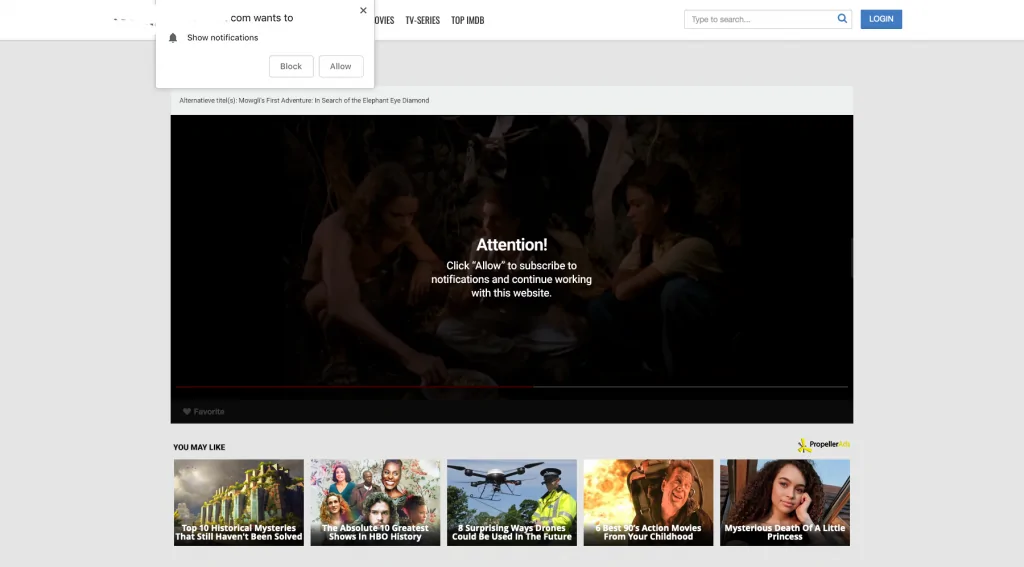Click the notification bell icon
The image size is (1024, 567).
coord(173,38)
